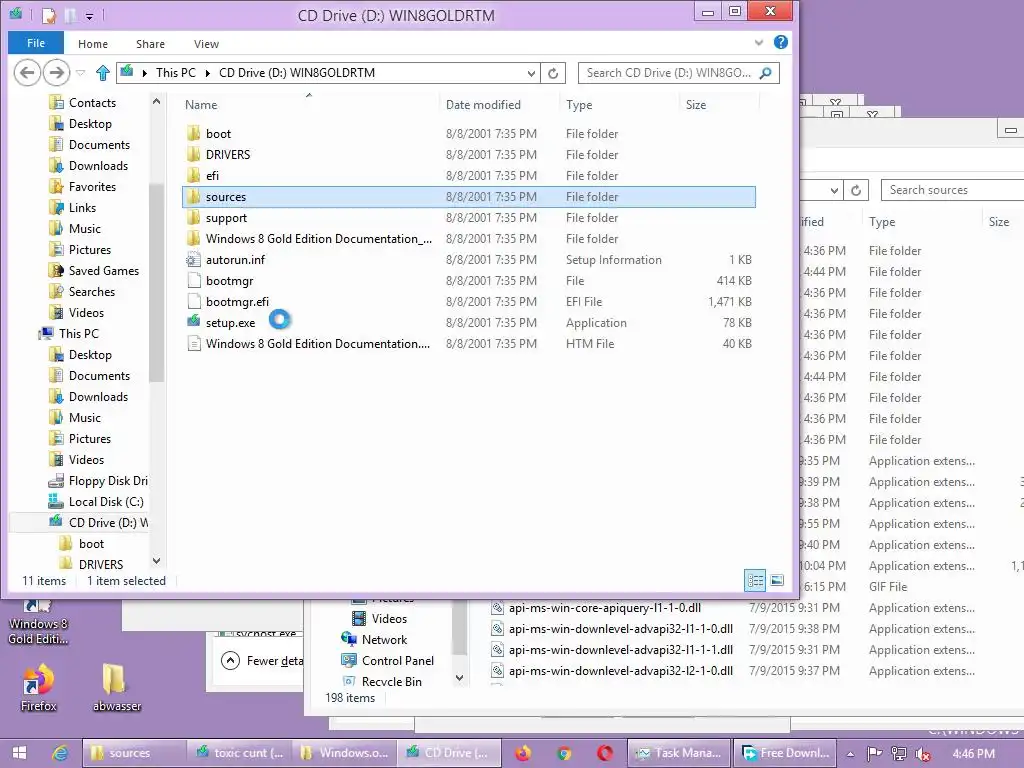Select the efi folder row
The height and width of the screenshot is (768, 1024).
pyautogui.click(x=468, y=176)
